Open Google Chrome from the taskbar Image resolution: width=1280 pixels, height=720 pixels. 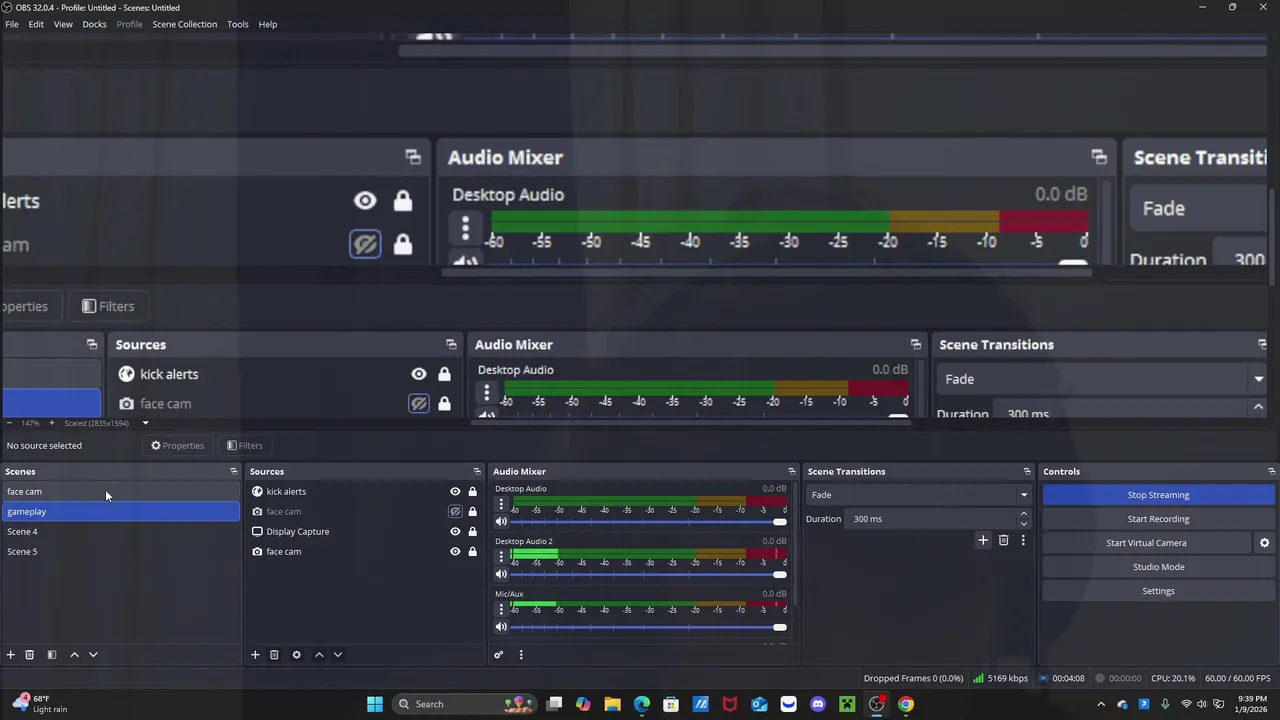pyautogui.click(x=905, y=704)
